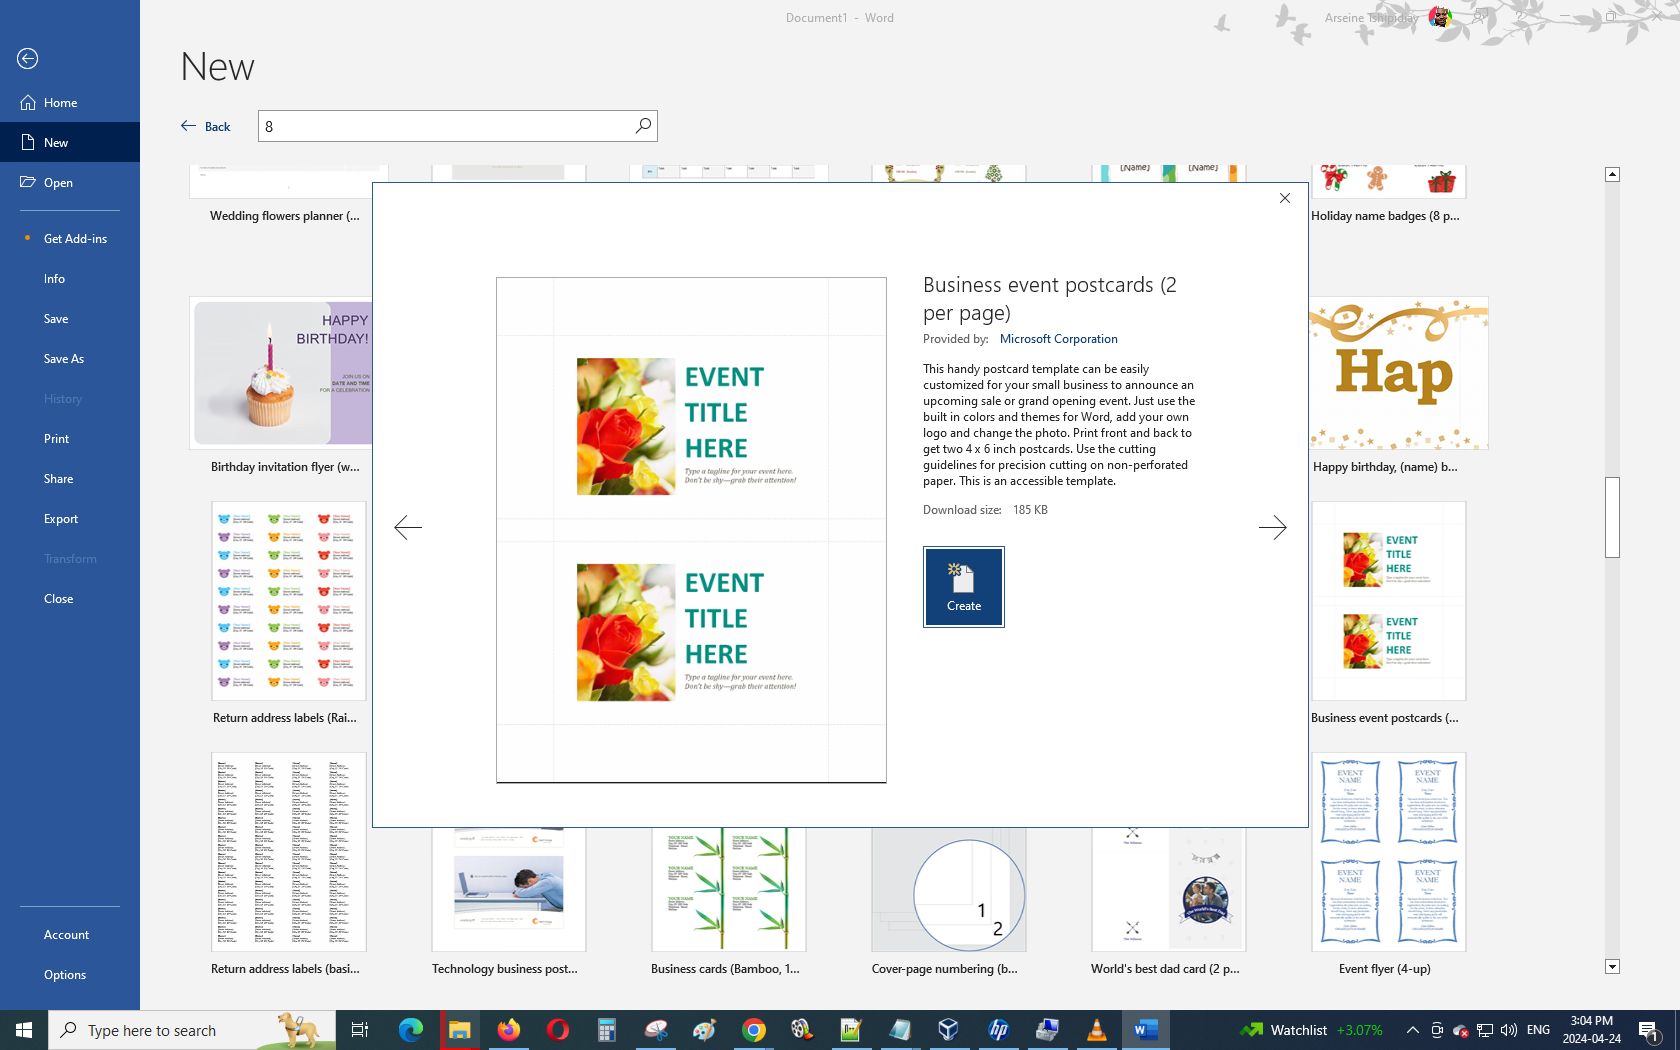Image resolution: width=1680 pixels, height=1050 pixels.
Task: Click Back link beside search box
Action: [x=206, y=127]
